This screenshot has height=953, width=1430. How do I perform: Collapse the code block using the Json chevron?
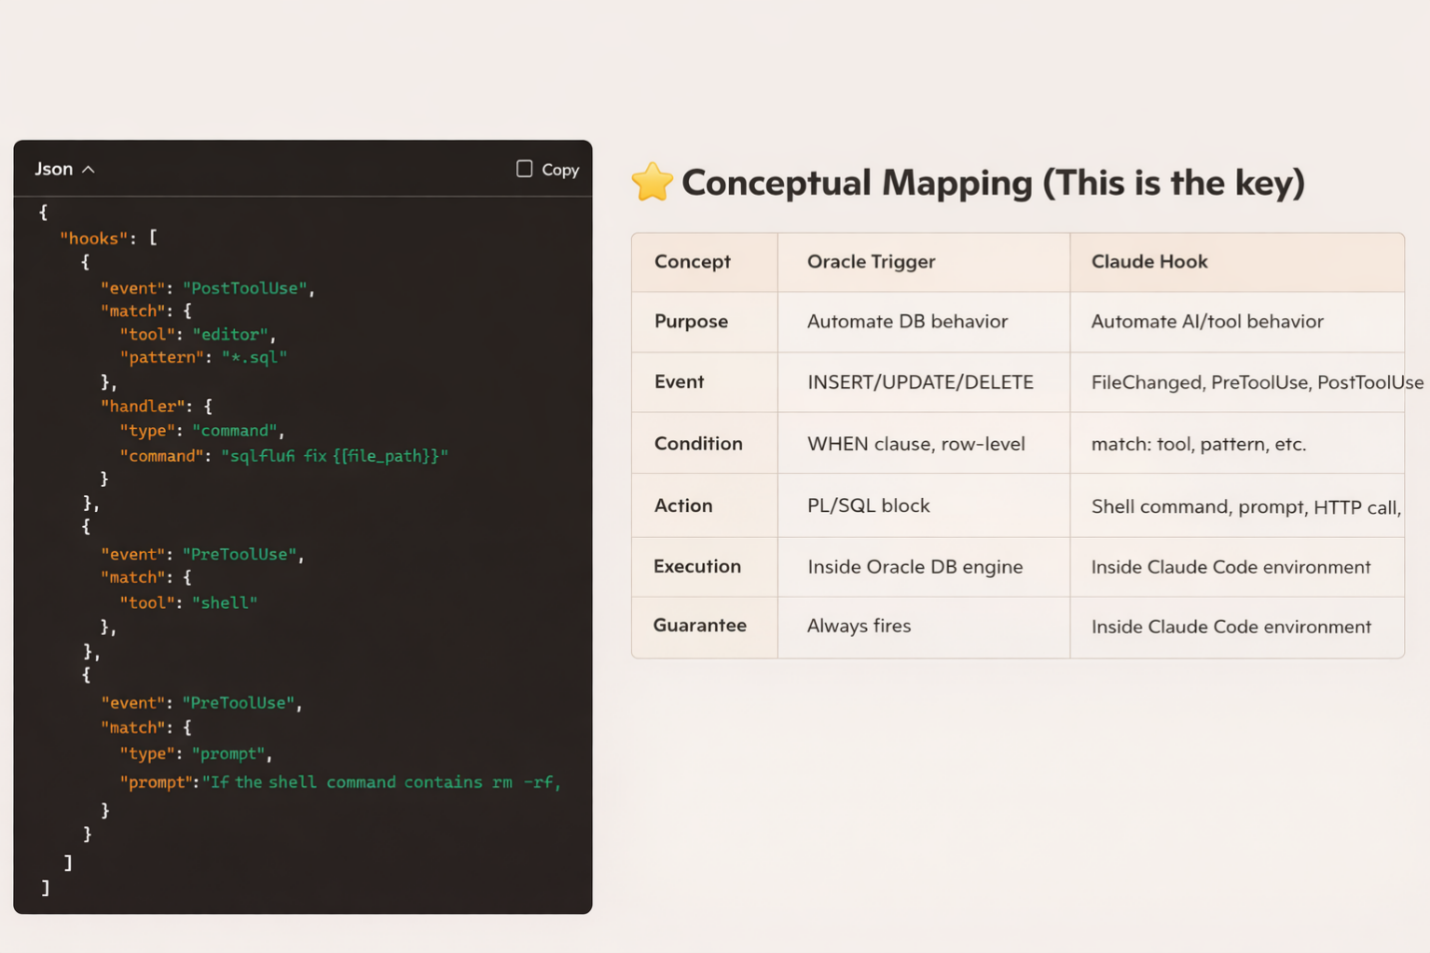pos(89,170)
